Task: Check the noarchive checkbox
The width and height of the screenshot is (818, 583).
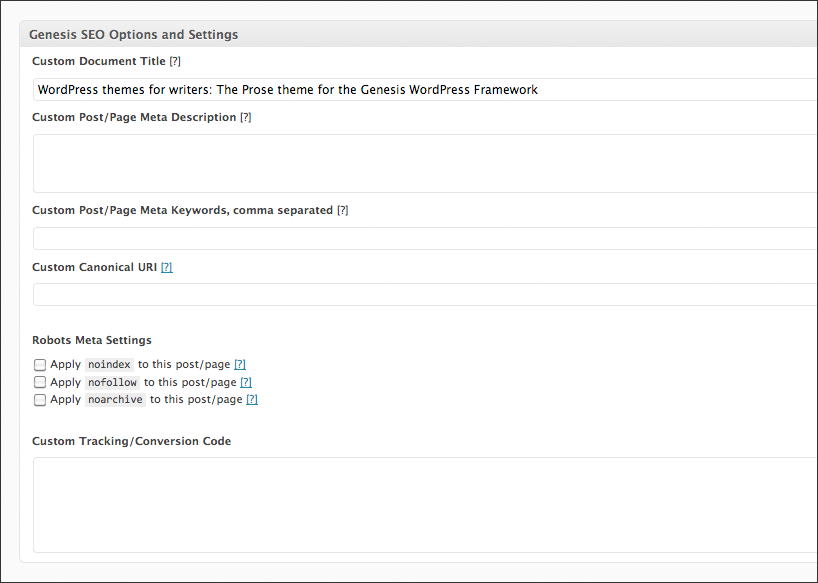Action: pyautogui.click(x=40, y=400)
